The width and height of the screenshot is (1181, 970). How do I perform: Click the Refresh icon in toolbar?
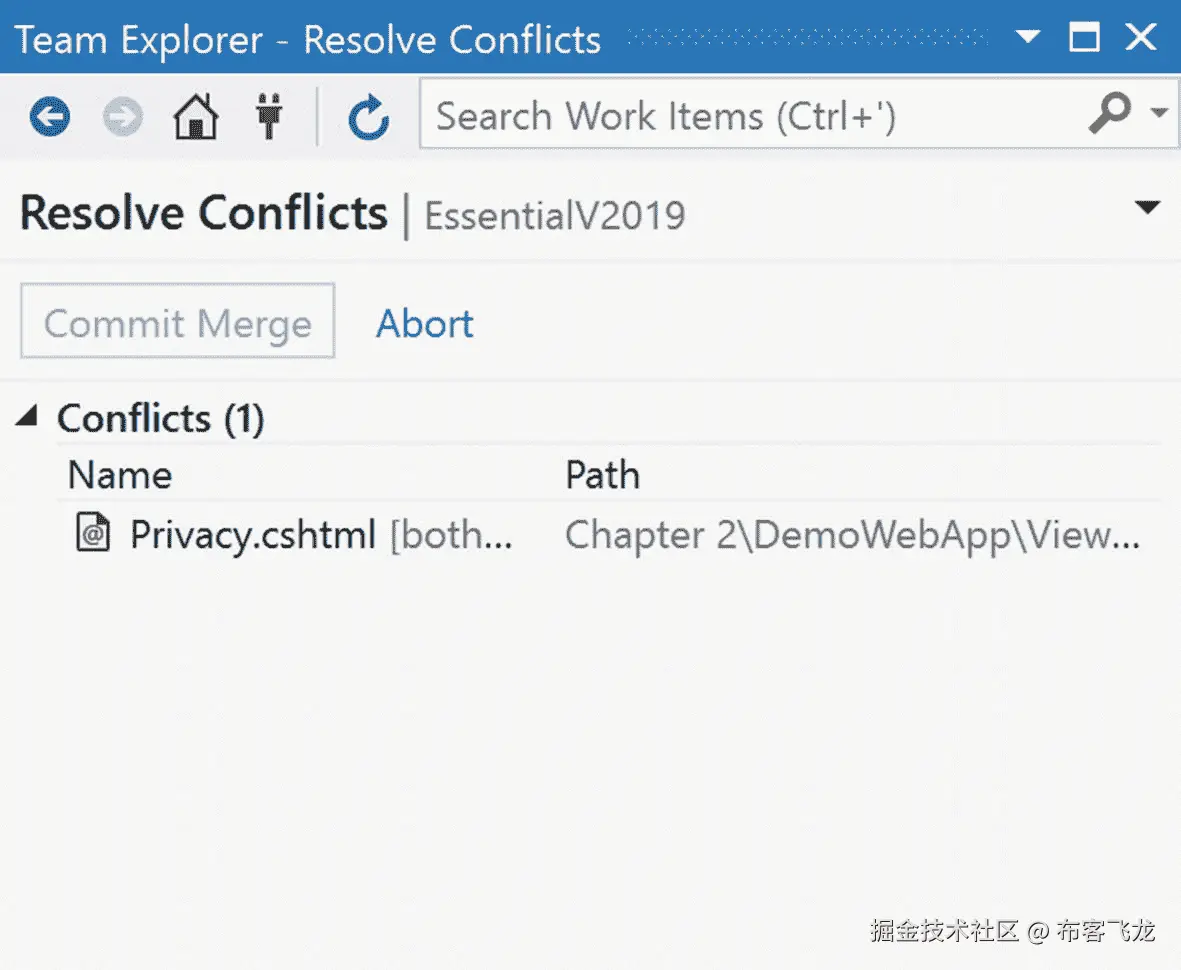[x=368, y=118]
